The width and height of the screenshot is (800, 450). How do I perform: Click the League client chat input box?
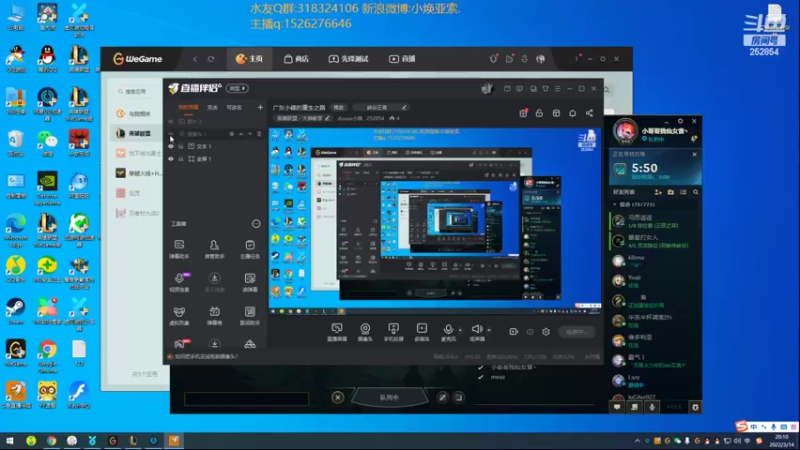(x=246, y=398)
